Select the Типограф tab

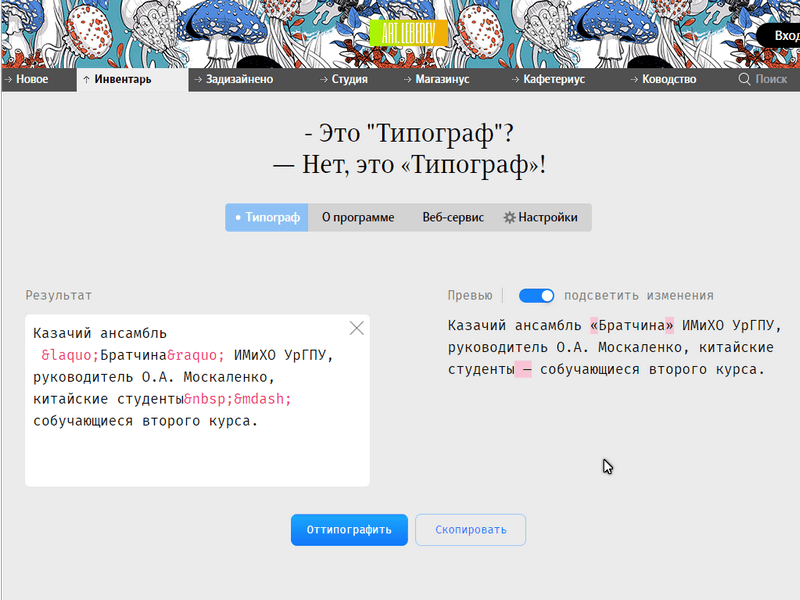point(267,217)
